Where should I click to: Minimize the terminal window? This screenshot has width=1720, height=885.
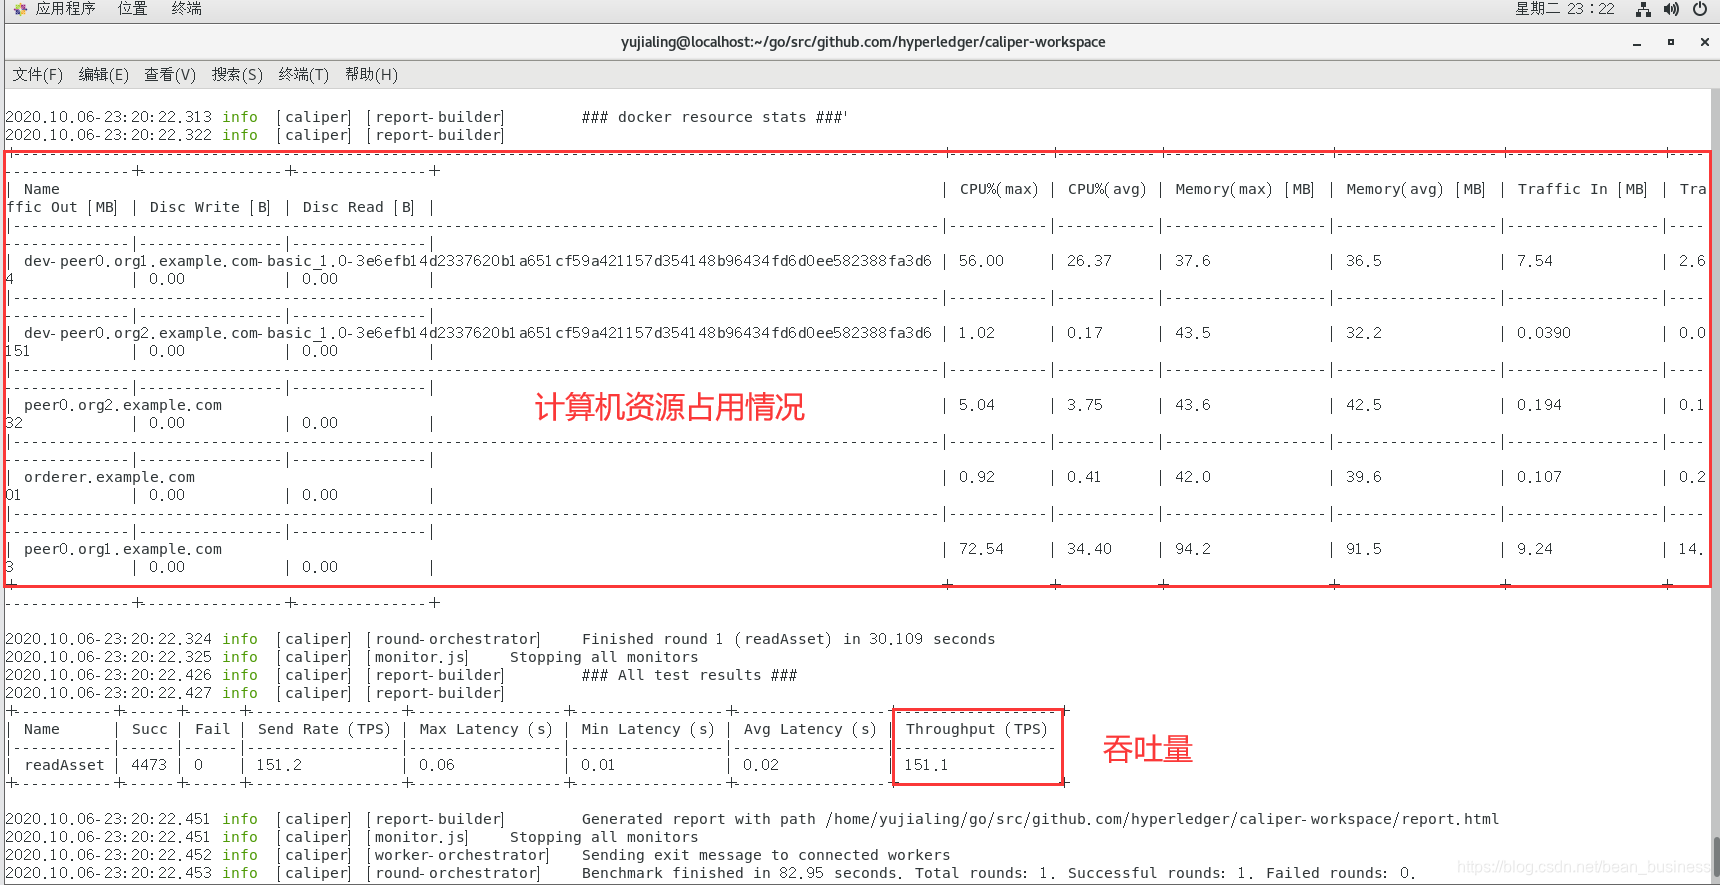1637,43
